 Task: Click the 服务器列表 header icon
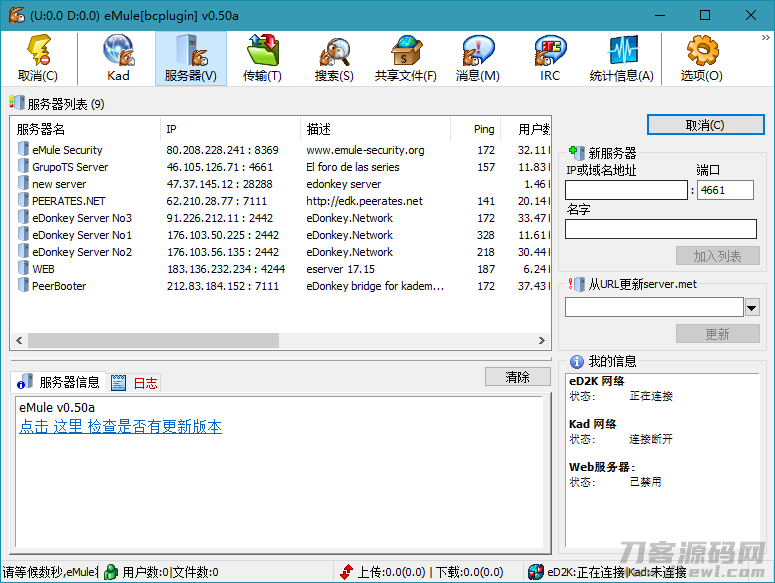16,103
